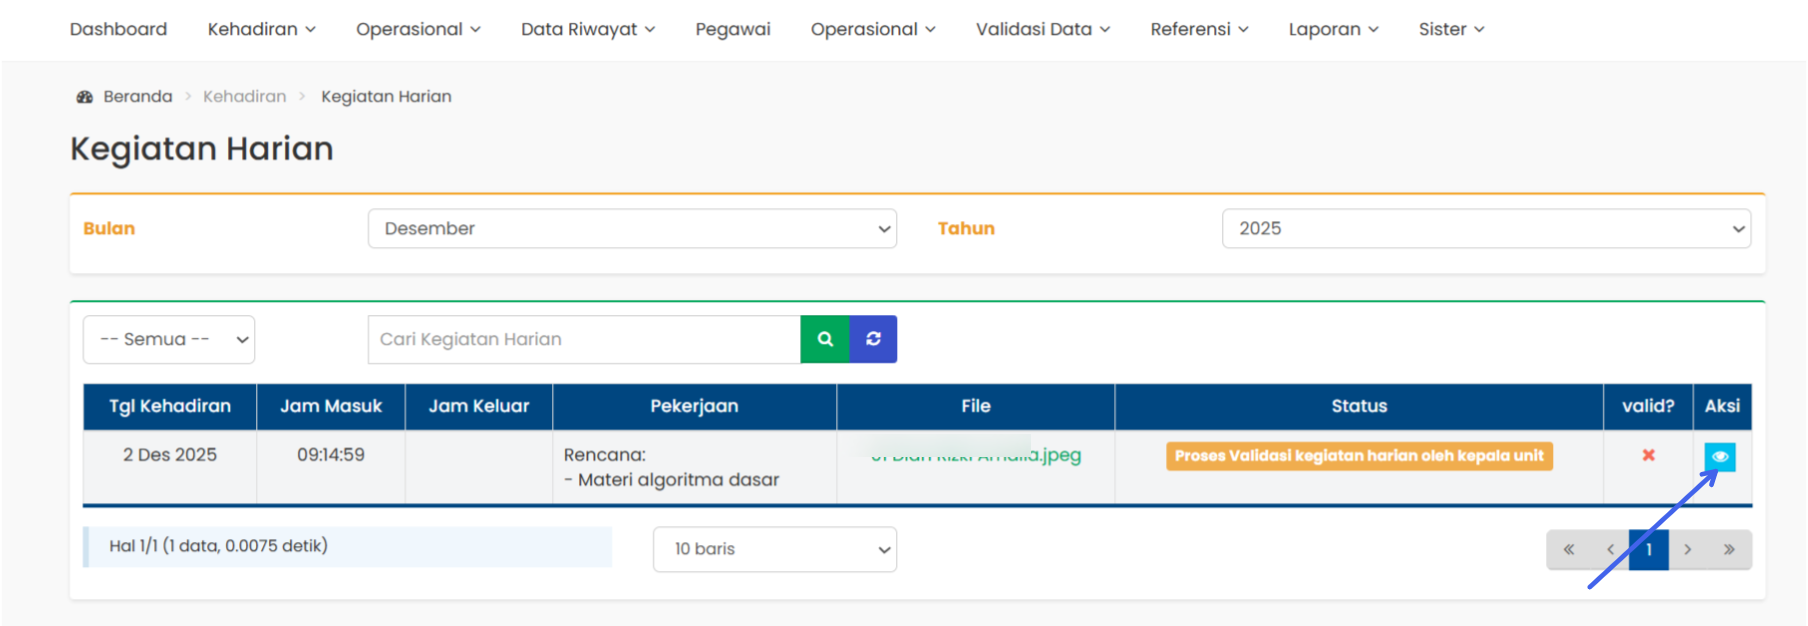
Task: Select page 1 pagination button
Action: click(1648, 549)
